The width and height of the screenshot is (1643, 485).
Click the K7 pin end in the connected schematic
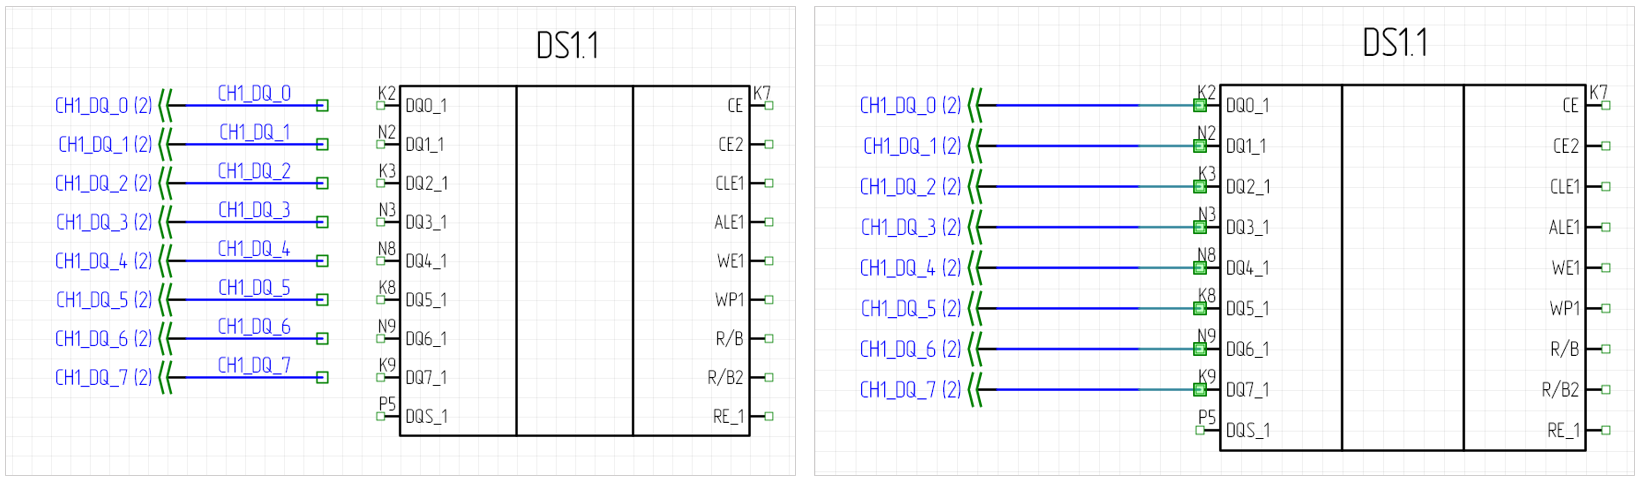coord(1606,105)
